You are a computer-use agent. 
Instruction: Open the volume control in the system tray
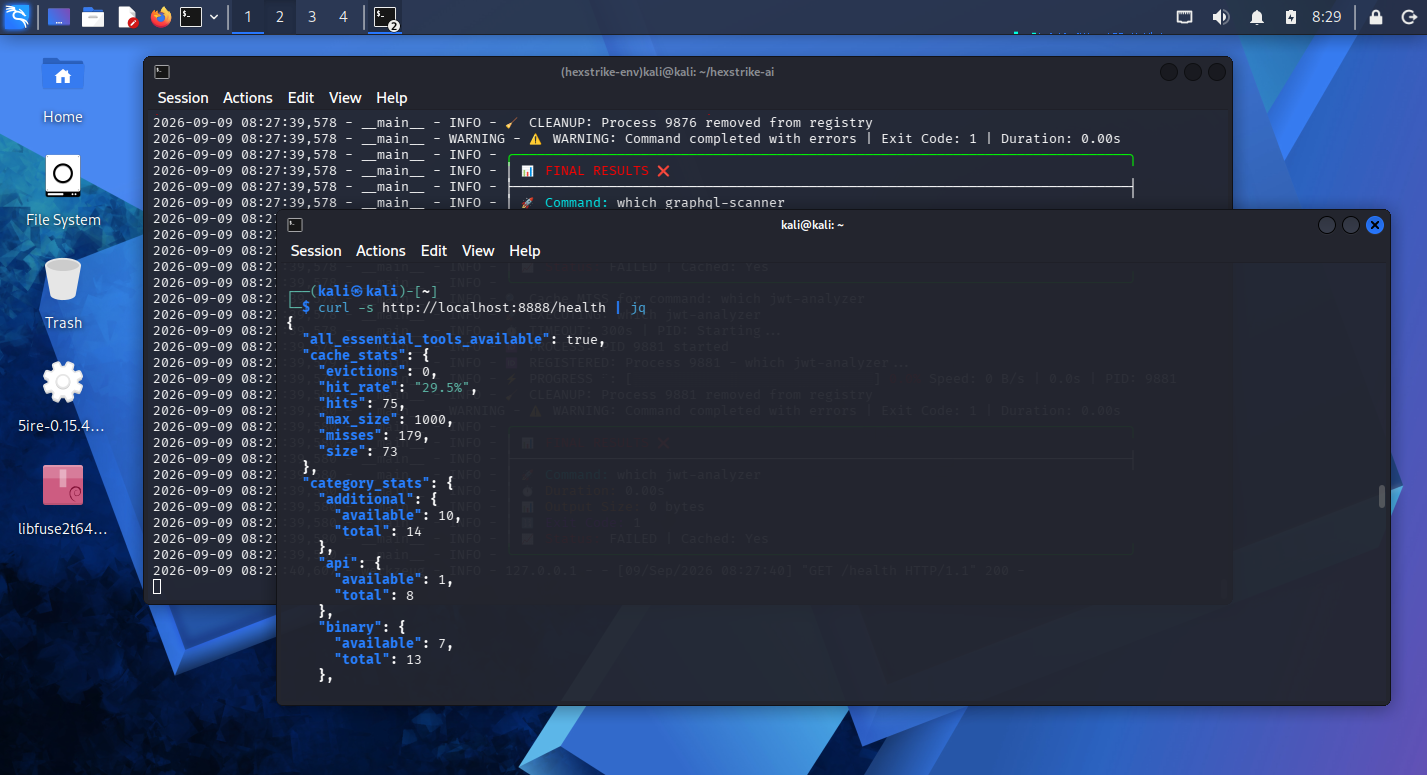point(1220,17)
